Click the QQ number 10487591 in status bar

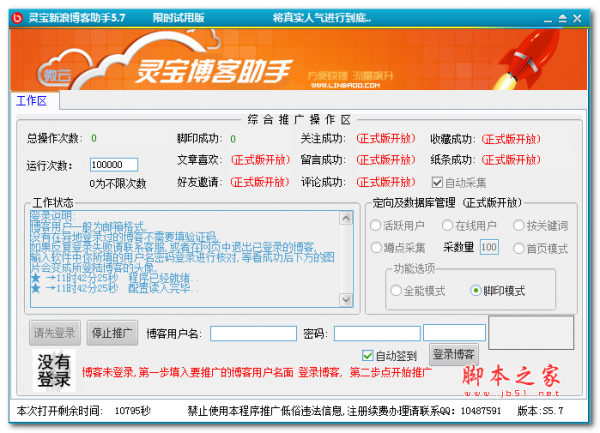pyautogui.click(x=481, y=411)
